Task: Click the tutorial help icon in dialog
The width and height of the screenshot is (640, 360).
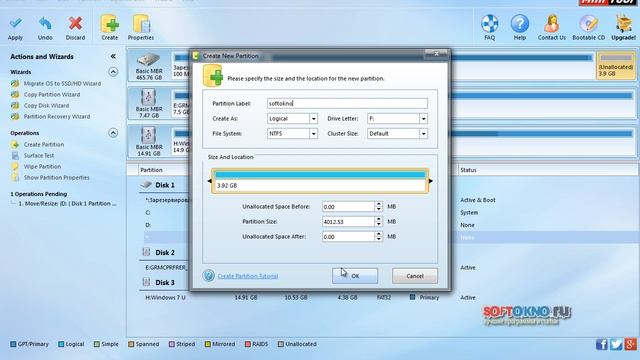Action: pos(209,276)
